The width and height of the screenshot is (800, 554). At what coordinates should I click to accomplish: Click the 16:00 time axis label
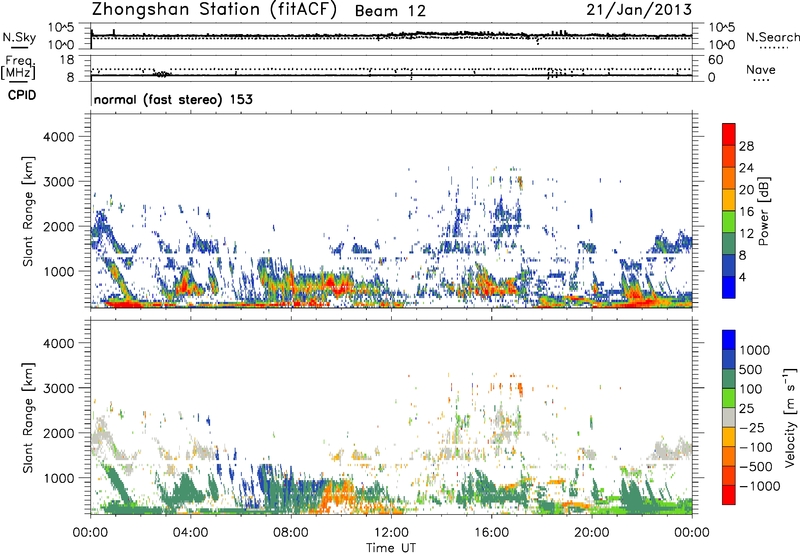pos(491,533)
